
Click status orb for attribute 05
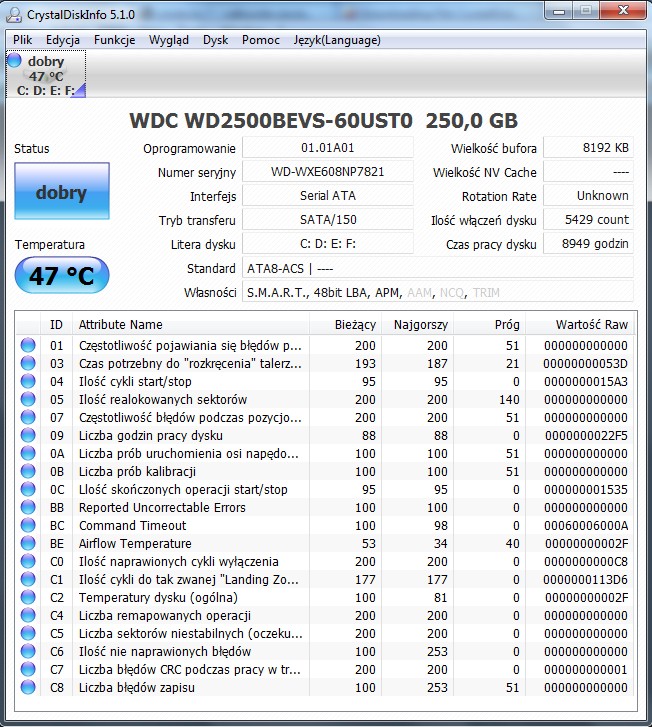pyautogui.click(x=28, y=399)
